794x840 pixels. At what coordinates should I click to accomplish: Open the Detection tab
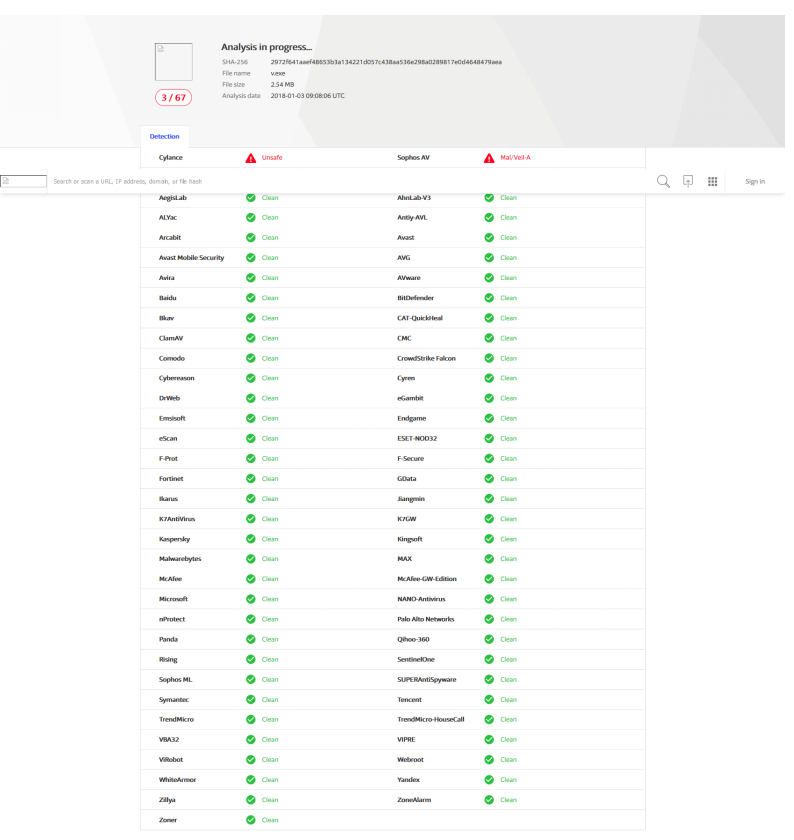pos(166,138)
